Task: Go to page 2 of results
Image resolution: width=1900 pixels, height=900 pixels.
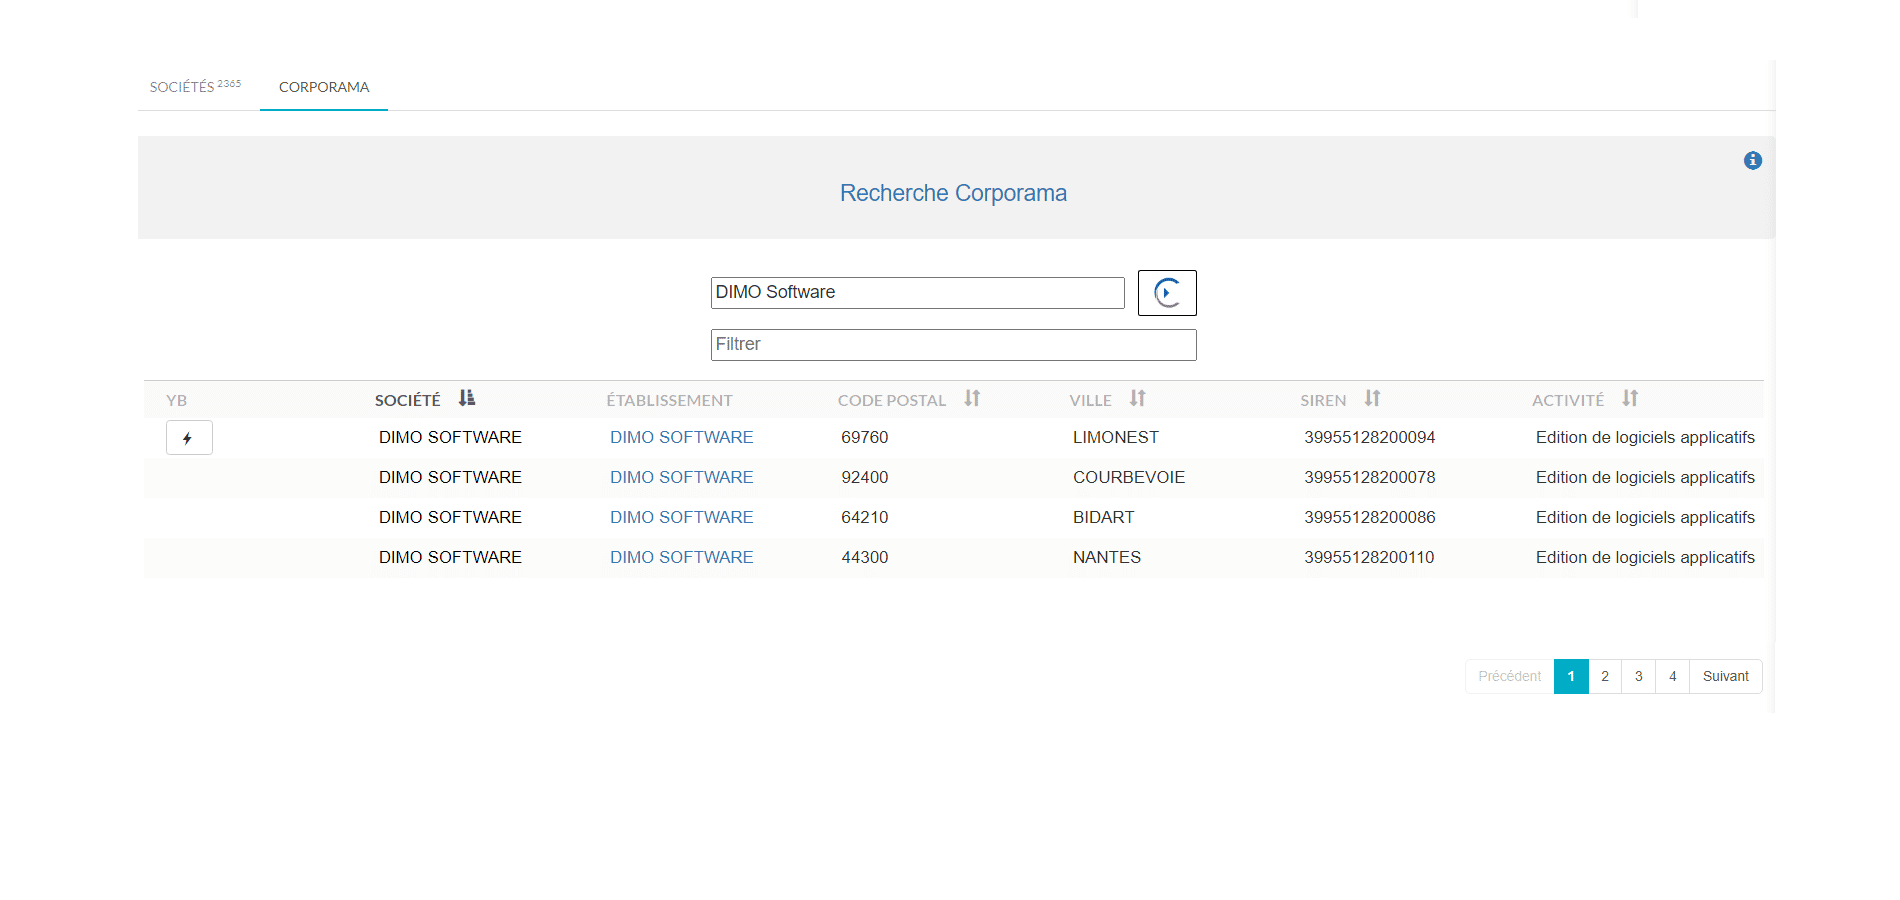Action: [x=1604, y=677]
